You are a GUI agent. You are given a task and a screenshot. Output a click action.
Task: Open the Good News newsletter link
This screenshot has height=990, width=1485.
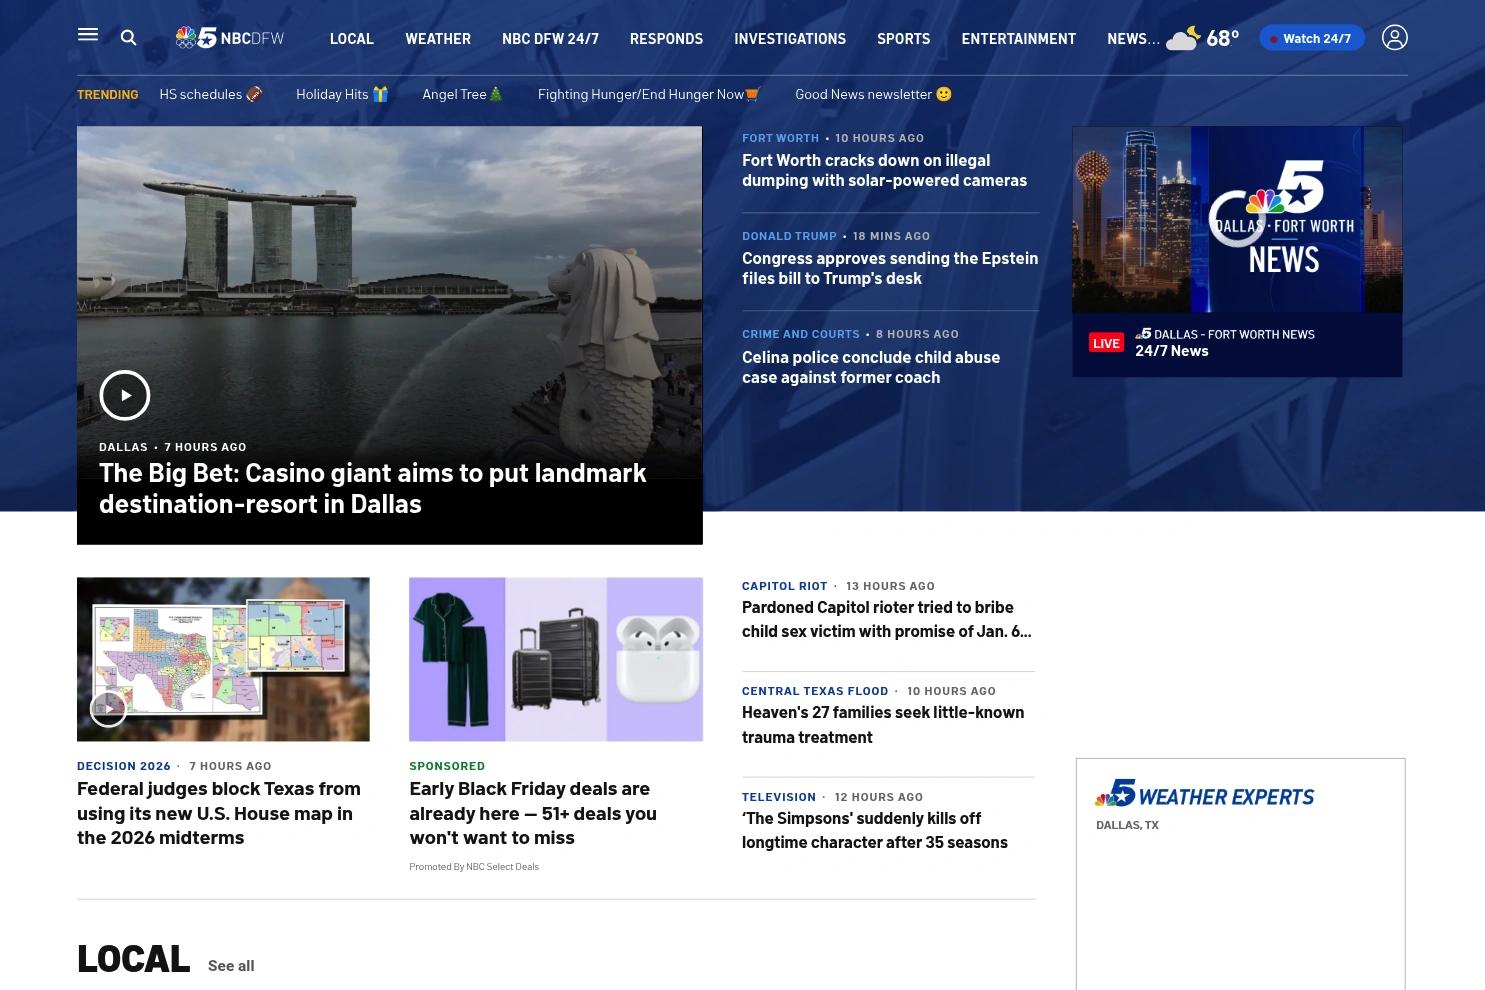point(873,94)
